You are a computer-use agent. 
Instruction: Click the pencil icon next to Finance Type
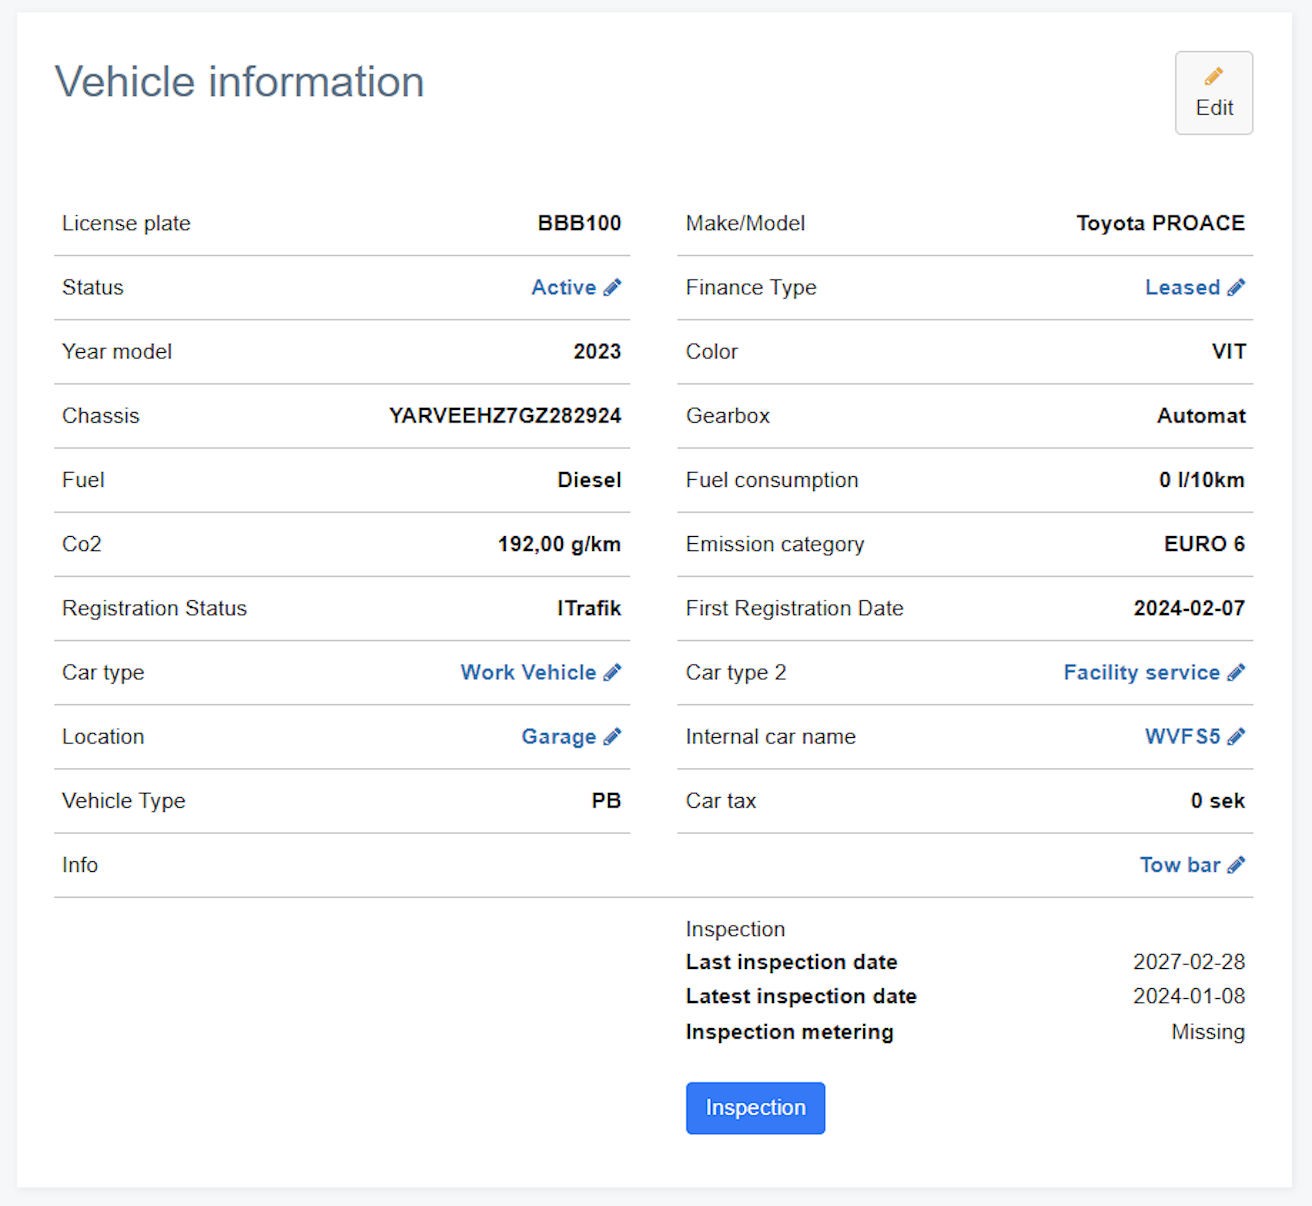(x=1237, y=287)
